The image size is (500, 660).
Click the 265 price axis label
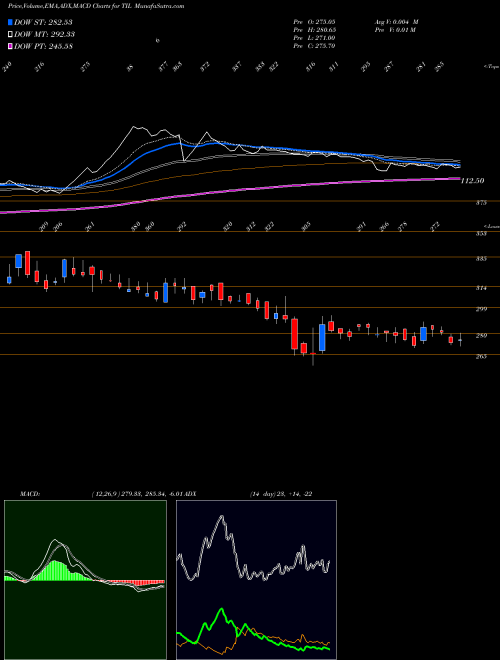(x=482, y=356)
